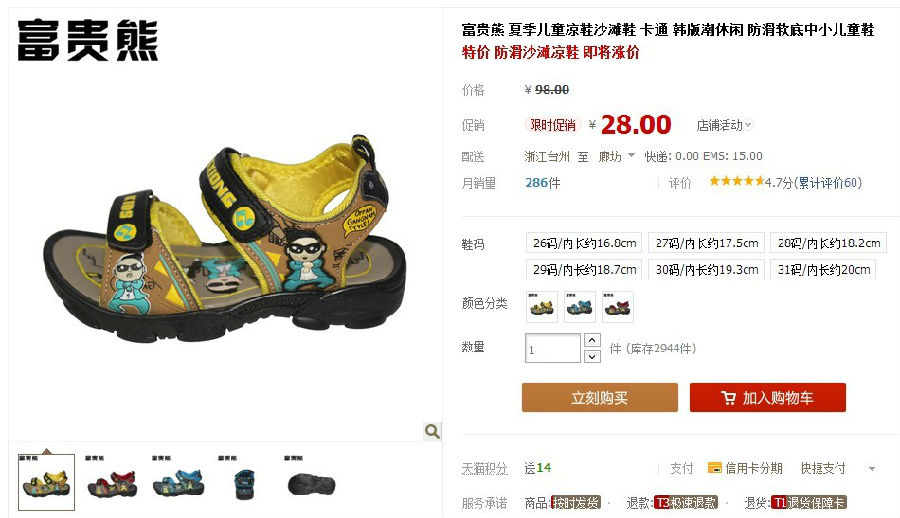900x518 pixels.
Task: Open the 廊坊 delivery destination dropdown
Action: (x=616, y=156)
